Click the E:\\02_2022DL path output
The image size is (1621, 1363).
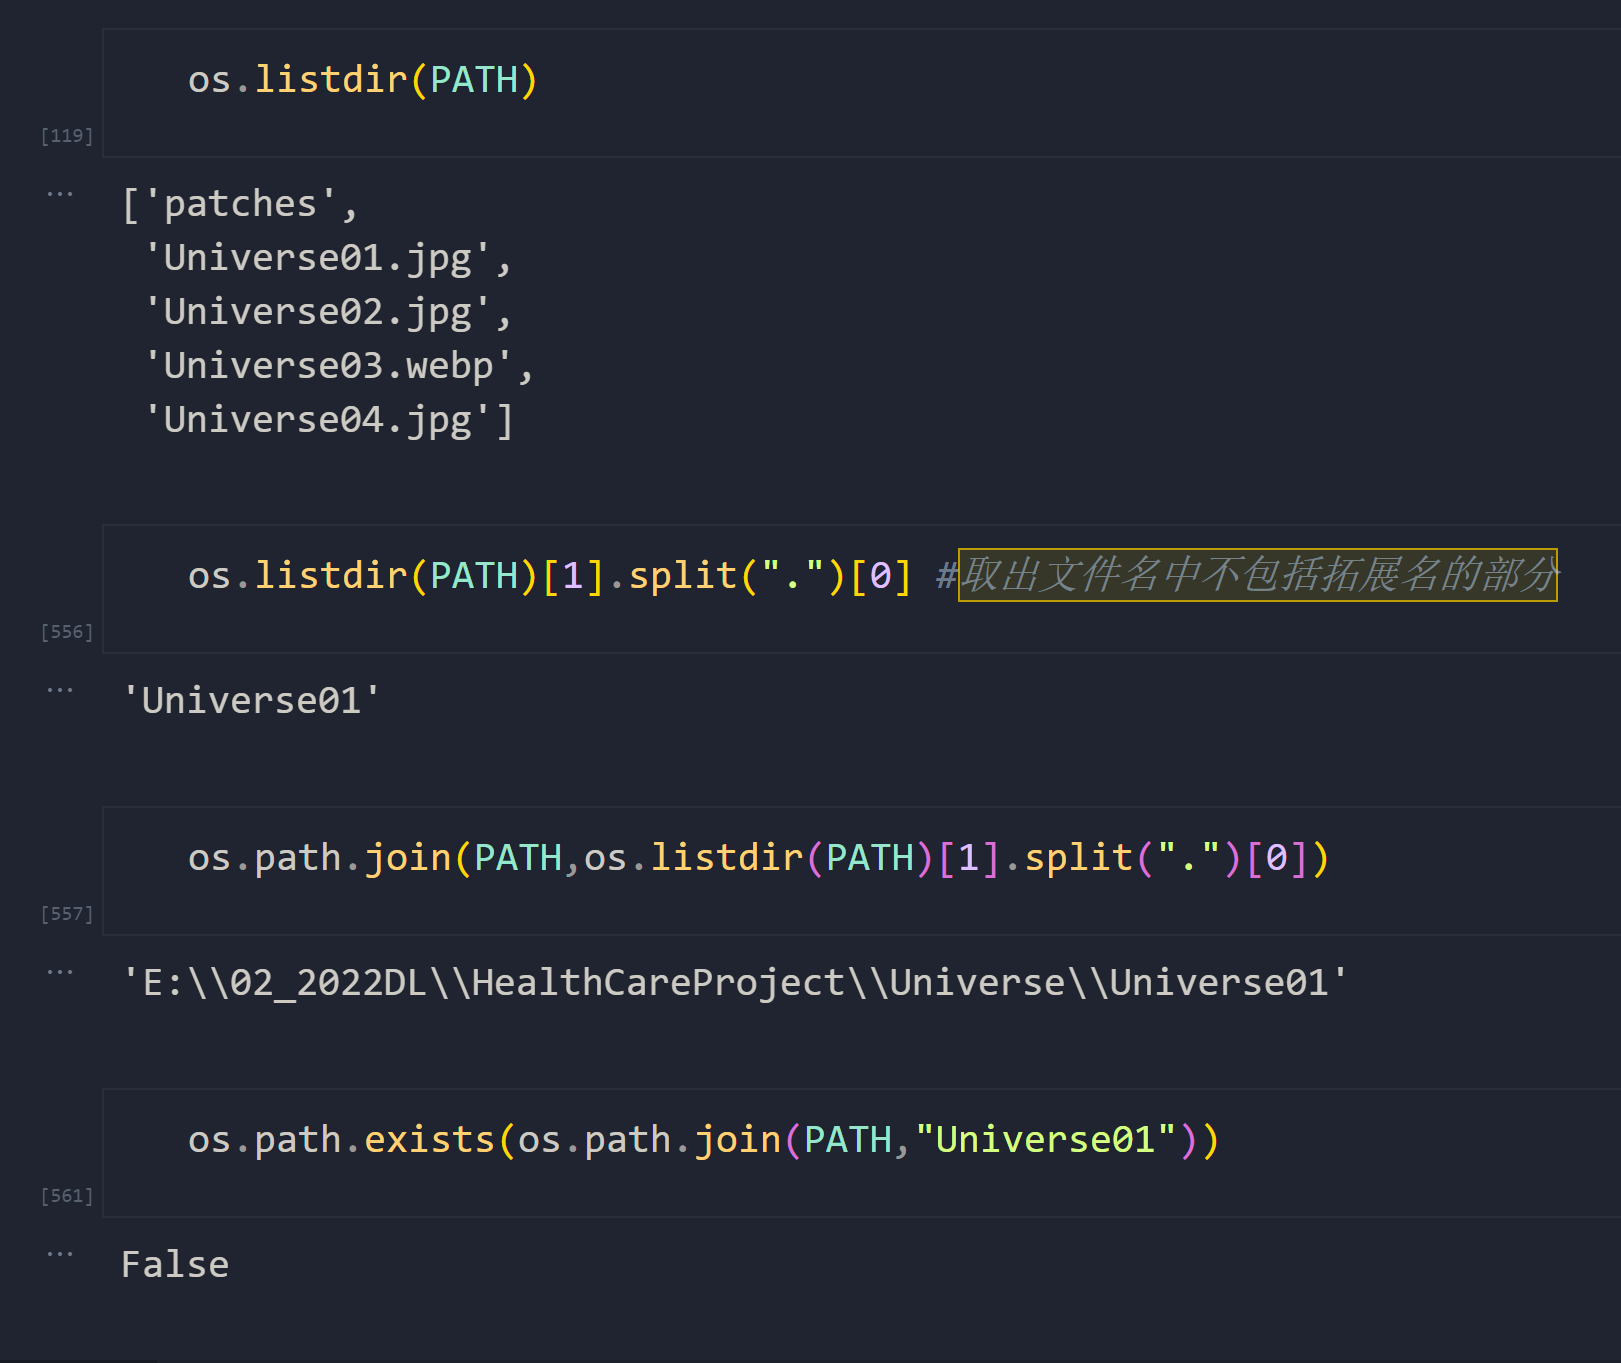(735, 983)
